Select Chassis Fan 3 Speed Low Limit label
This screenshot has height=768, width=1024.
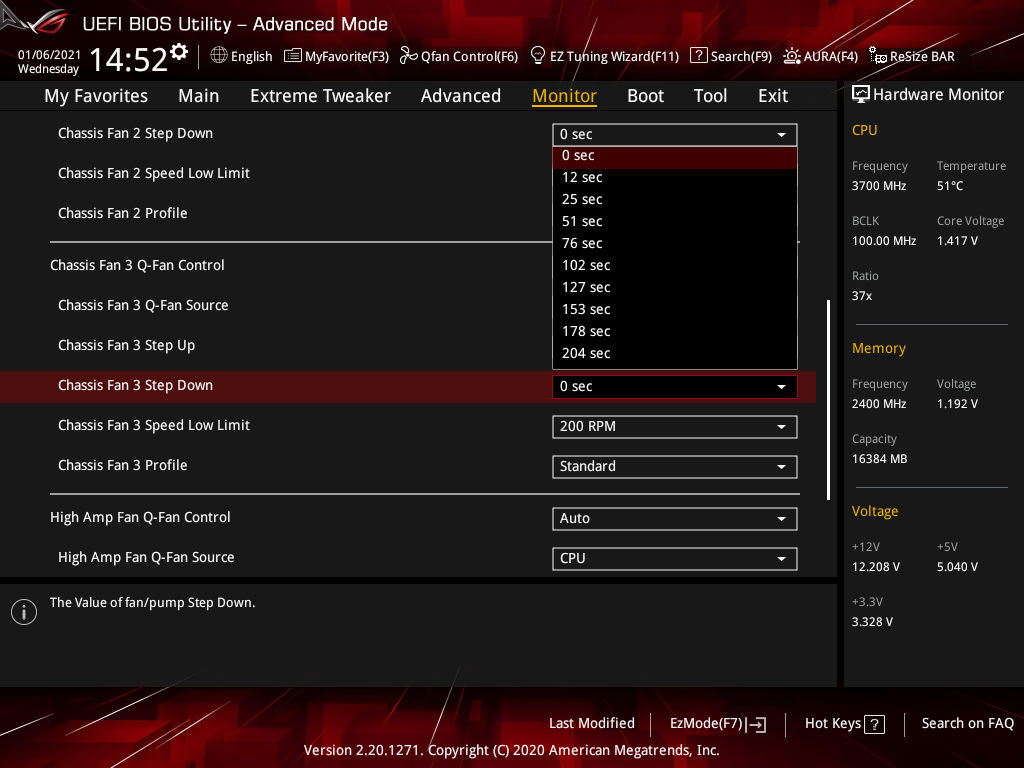click(153, 425)
